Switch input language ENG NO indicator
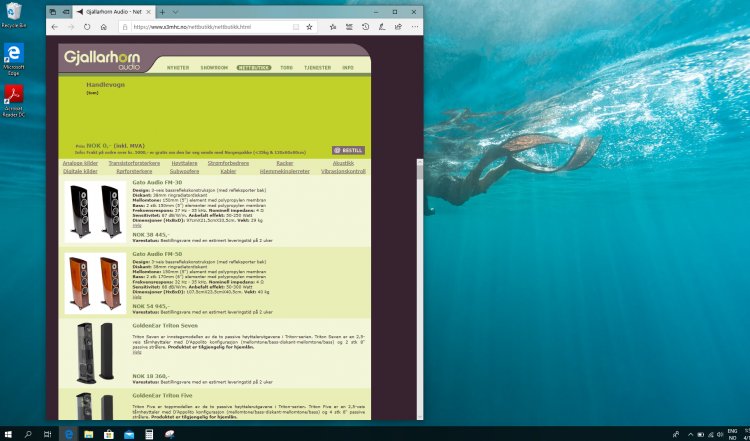Screen dimensions: 750x441 [x=732, y=434]
